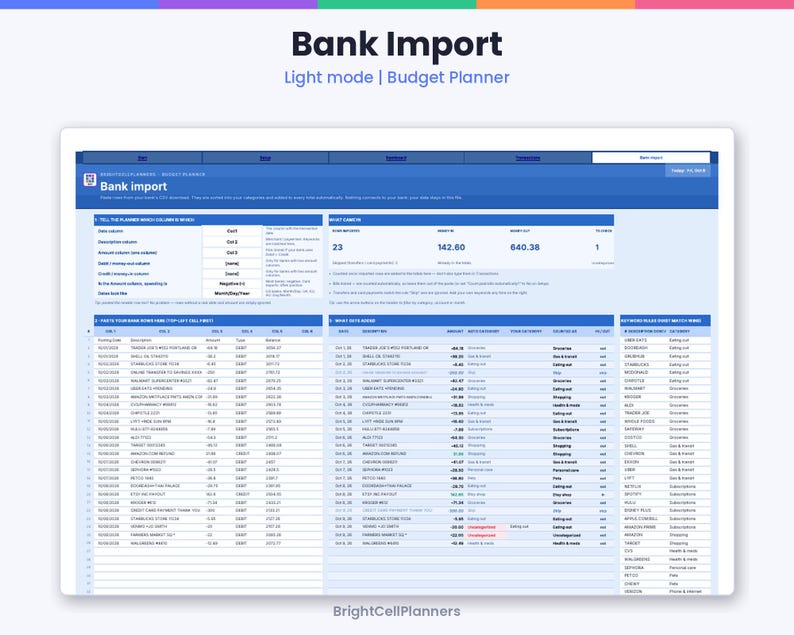Click the first empty paste row
Image resolution: width=794 pixels, height=635 pixels.
[x=208, y=551]
